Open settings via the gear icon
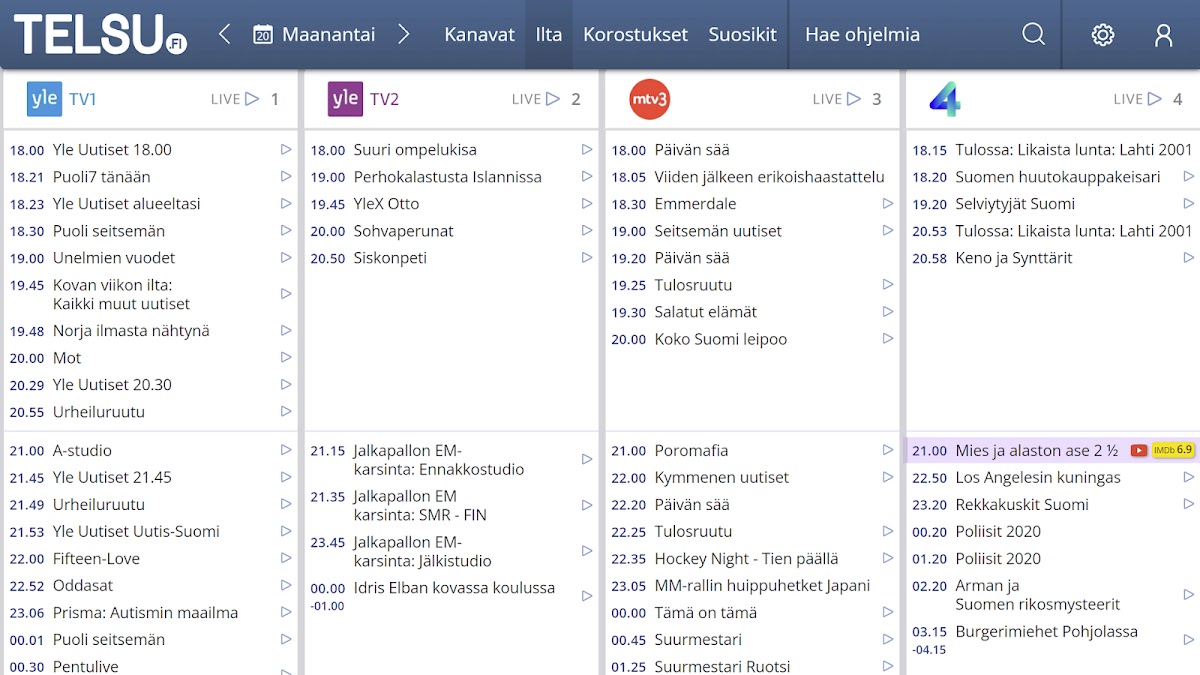Viewport: 1200px width, 675px height. tap(1102, 35)
